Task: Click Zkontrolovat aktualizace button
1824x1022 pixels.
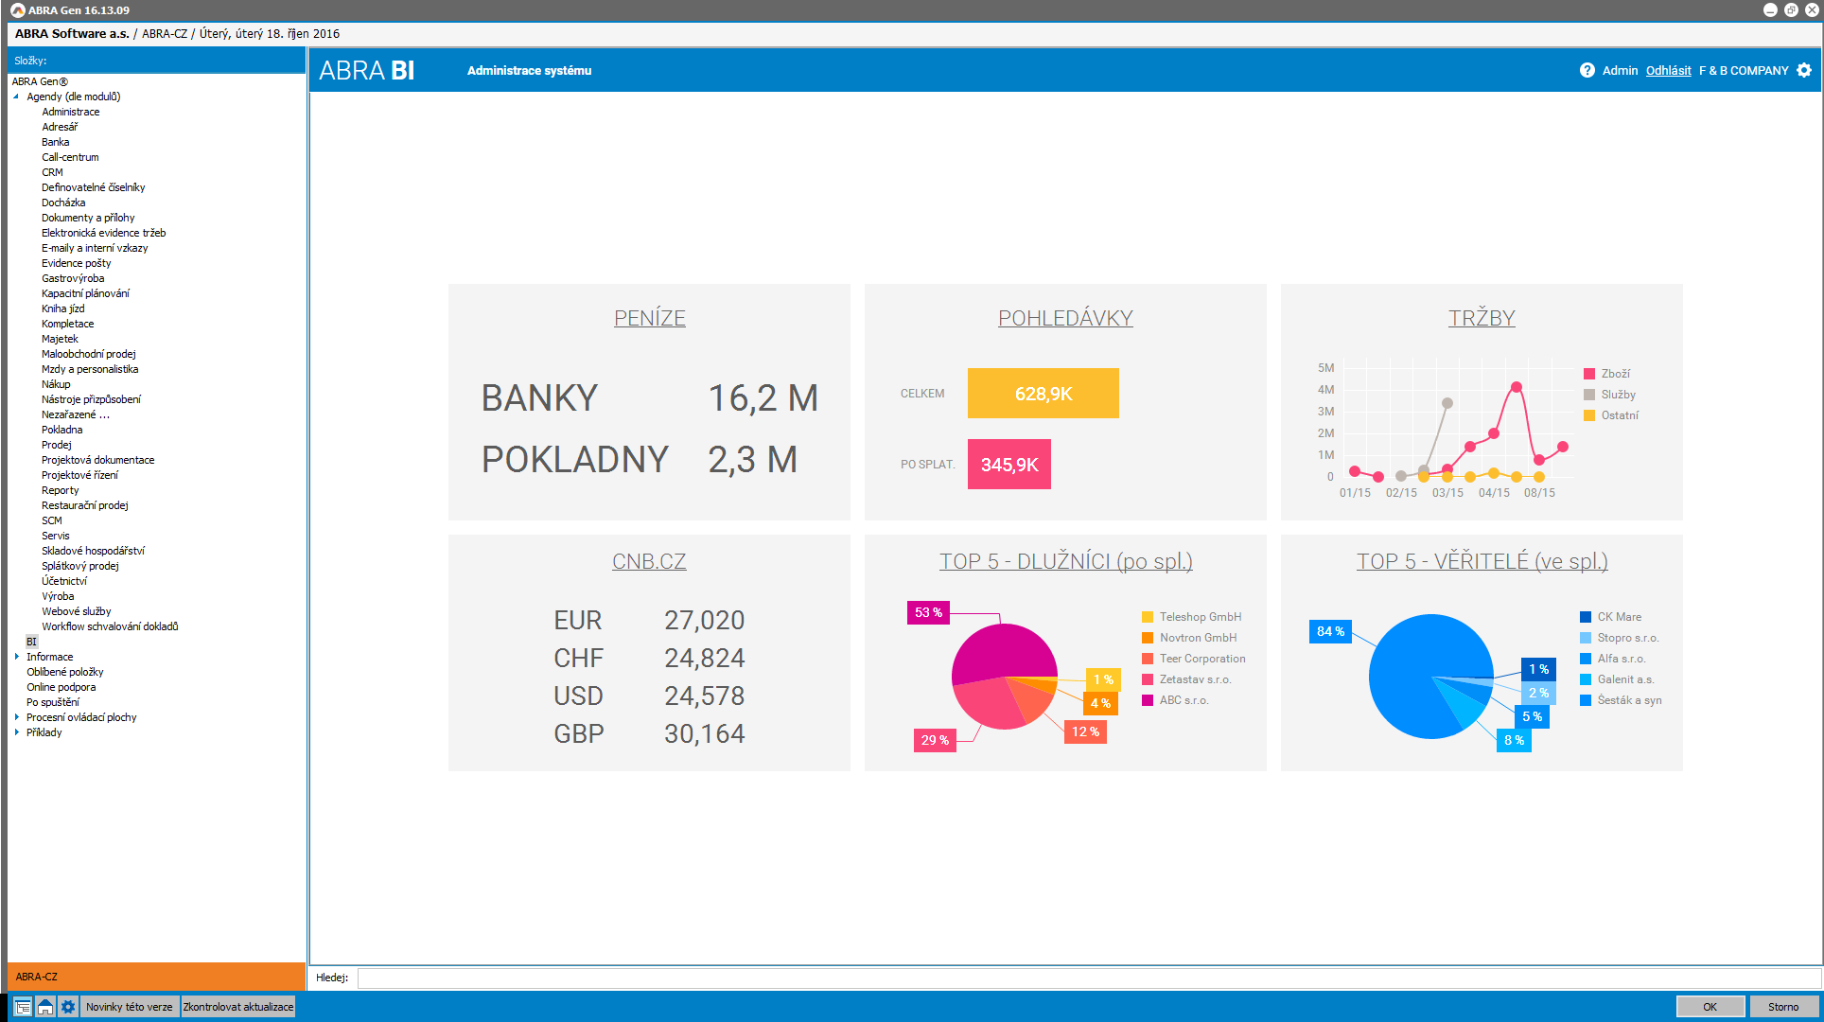Action: point(238,1007)
